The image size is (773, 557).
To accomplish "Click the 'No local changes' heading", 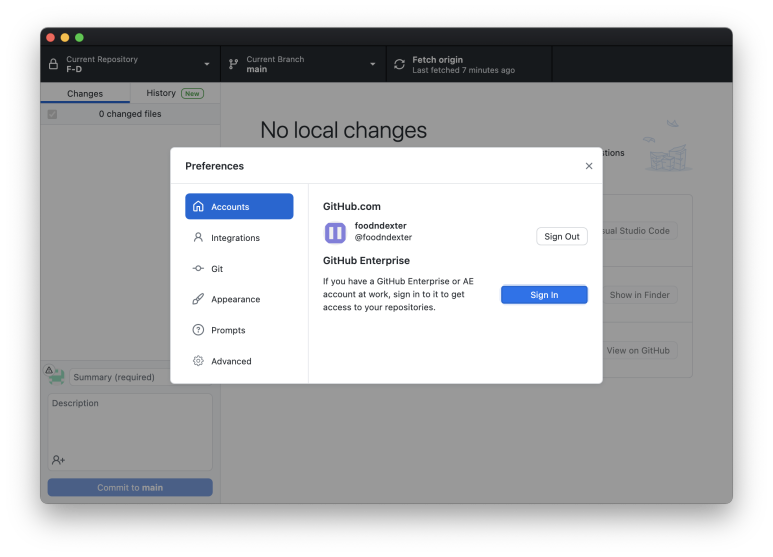I will coord(344,130).
